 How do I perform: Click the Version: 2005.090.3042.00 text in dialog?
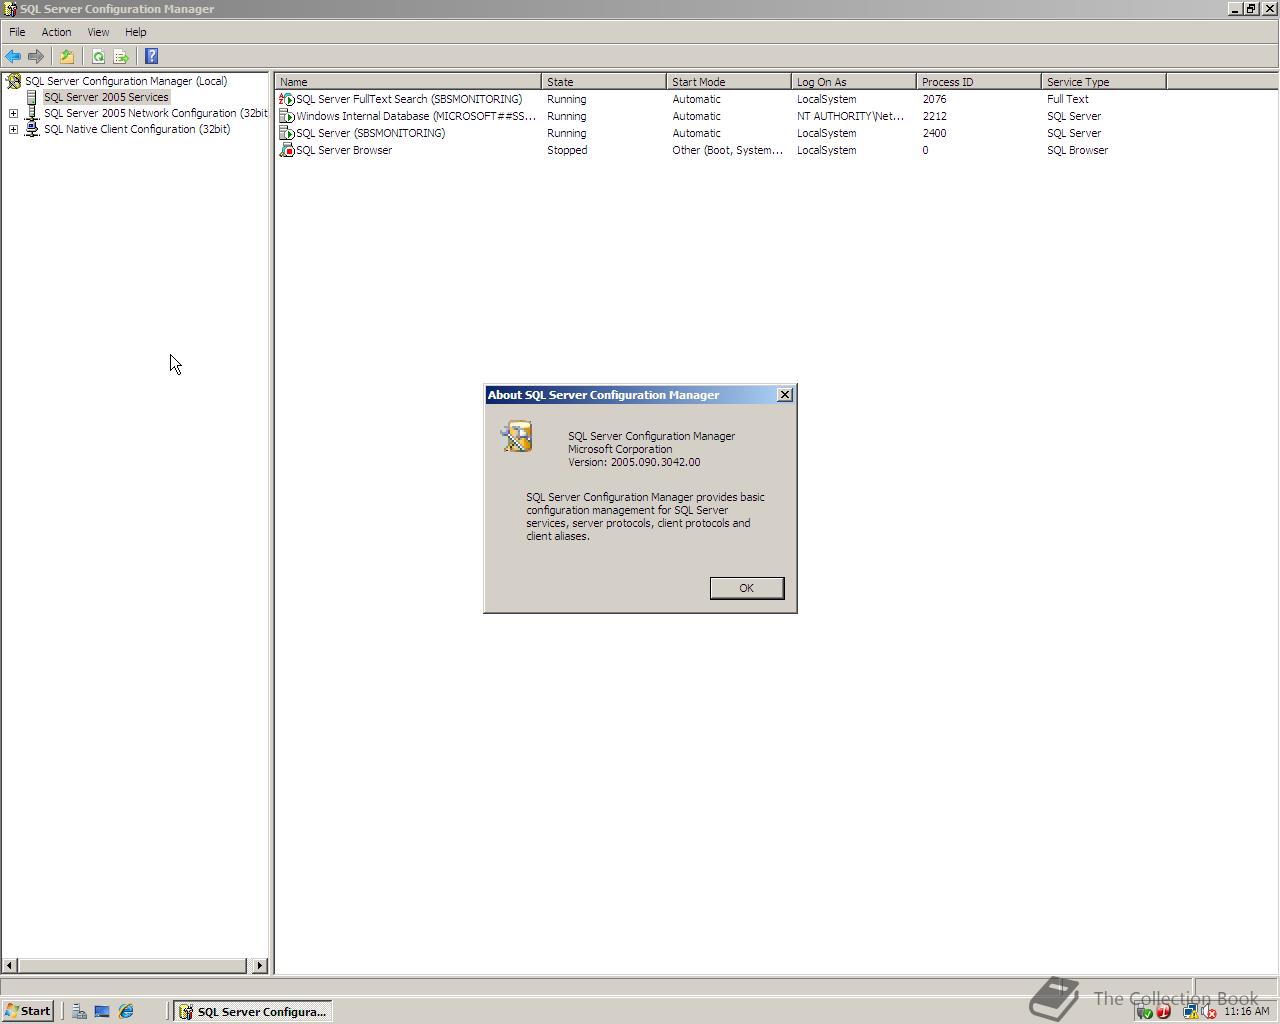(x=634, y=462)
